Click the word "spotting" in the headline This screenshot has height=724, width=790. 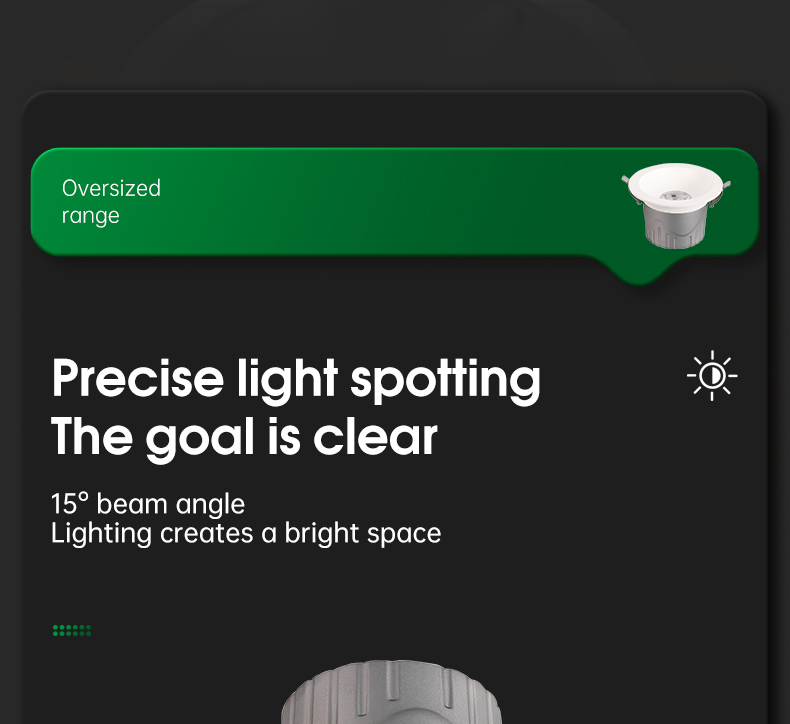(446, 381)
